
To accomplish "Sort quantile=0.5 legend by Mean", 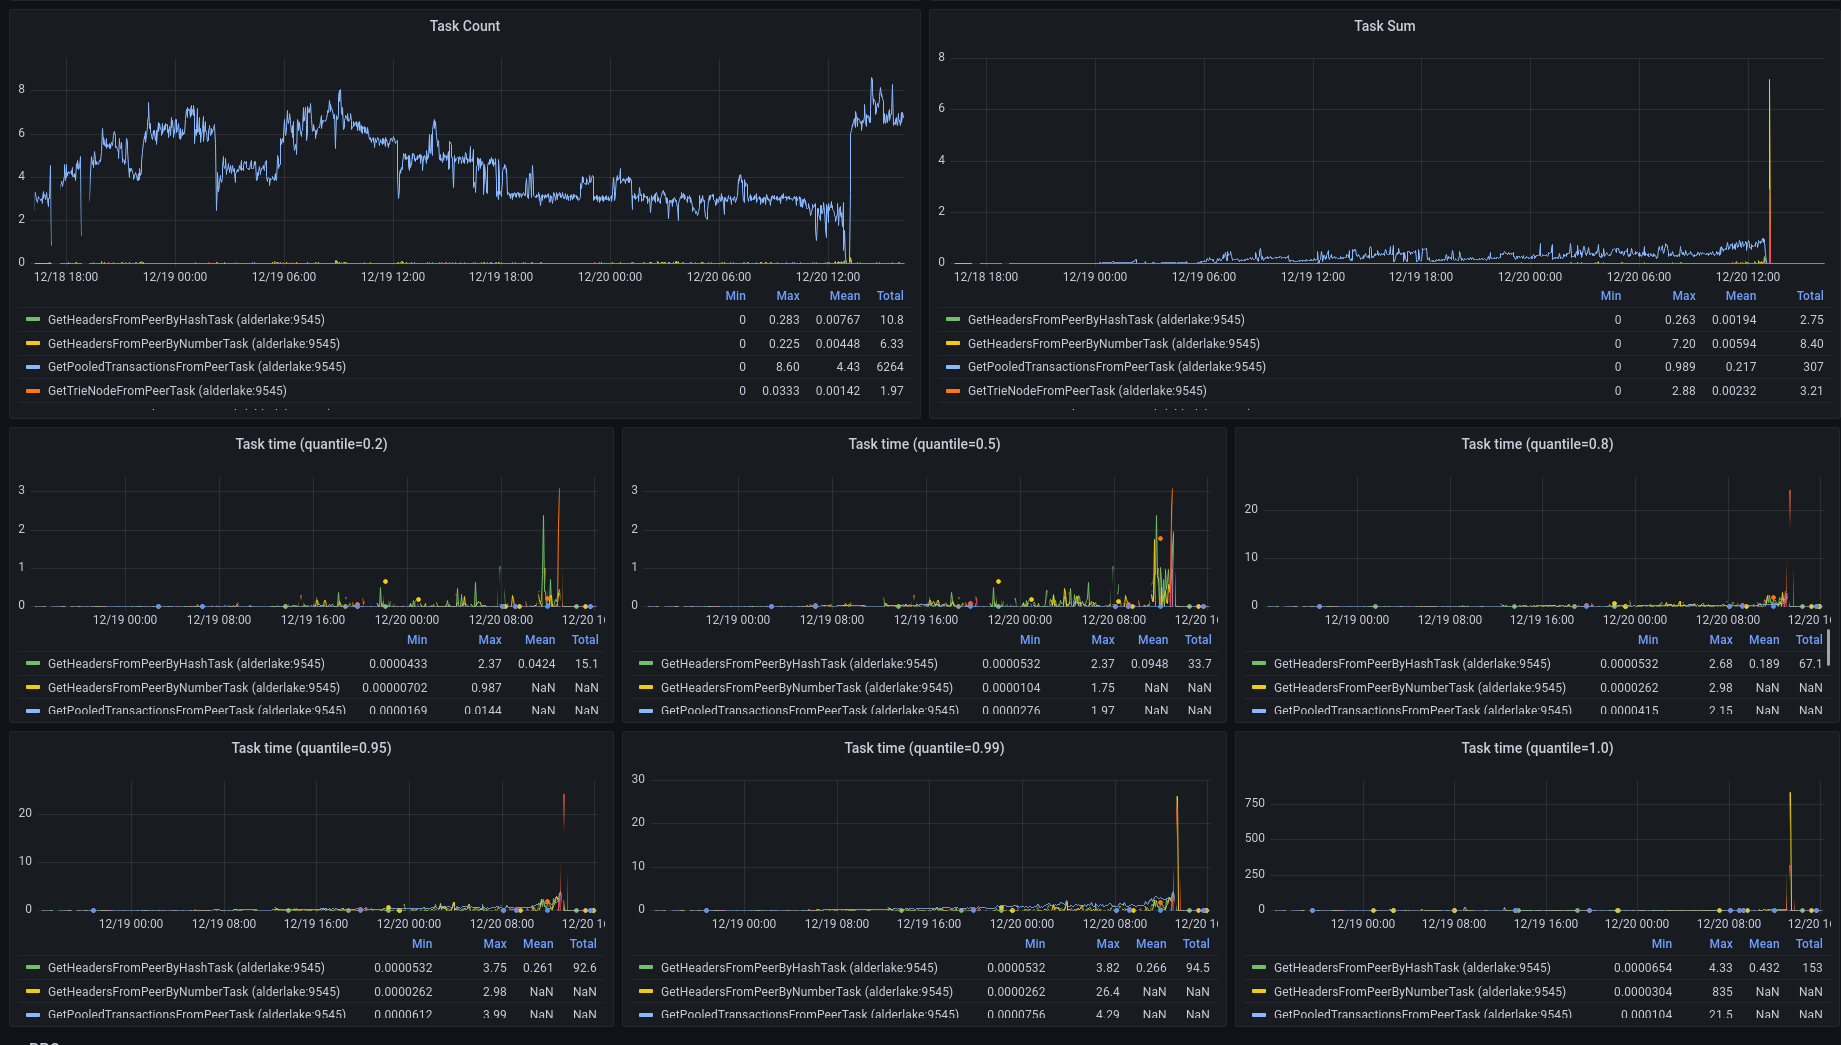I will [1153, 640].
